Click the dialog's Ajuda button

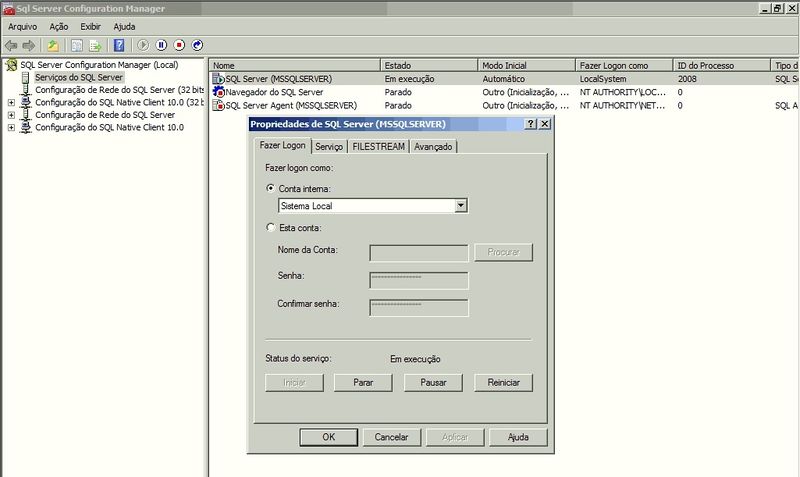tap(518, 437)
